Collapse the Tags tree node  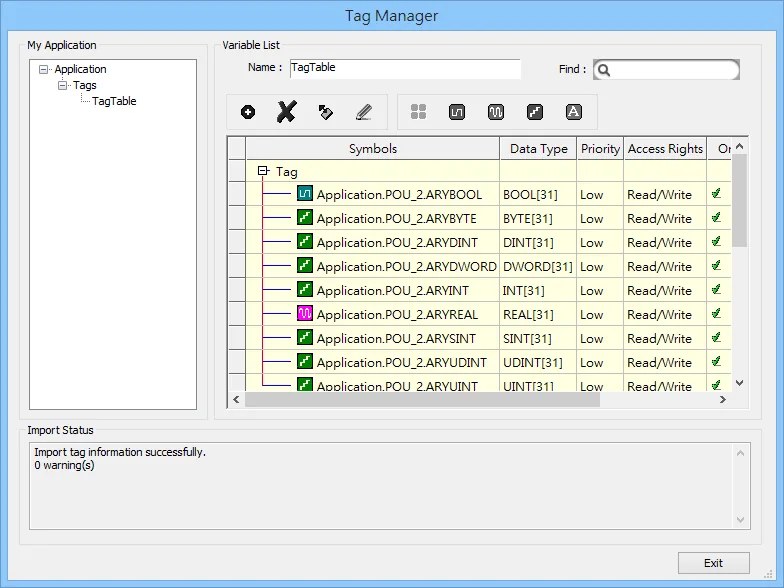click(62, 86)
